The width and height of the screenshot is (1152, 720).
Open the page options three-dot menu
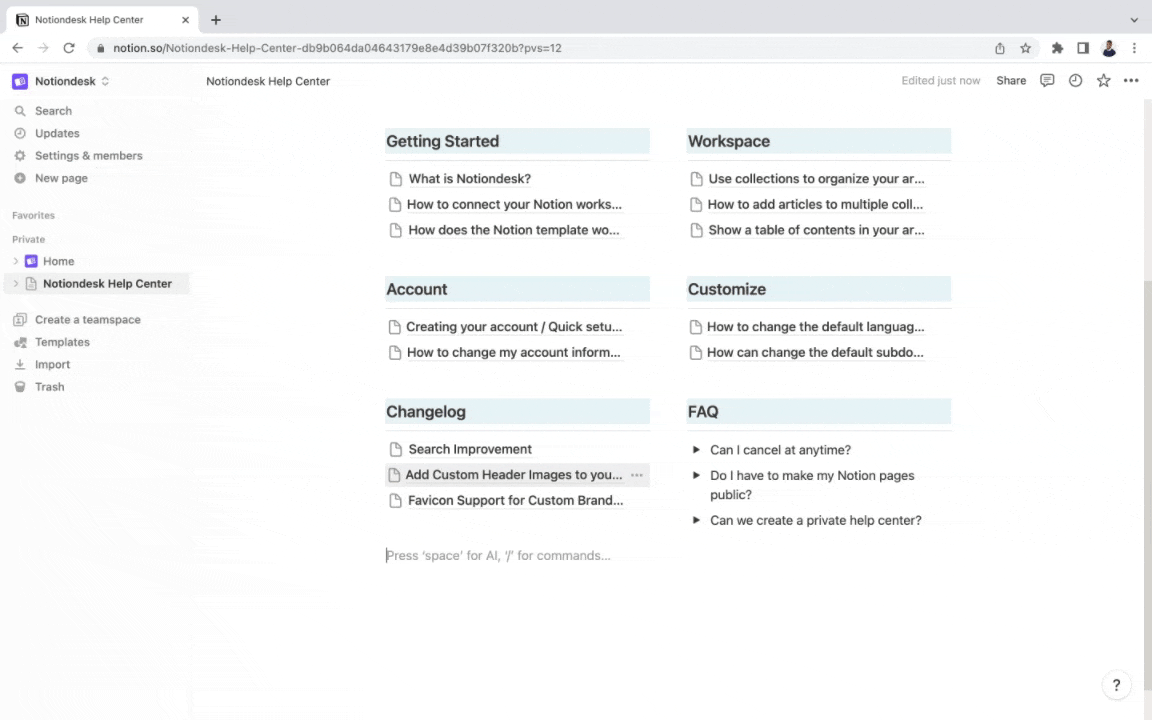[x=1131, y=81]
